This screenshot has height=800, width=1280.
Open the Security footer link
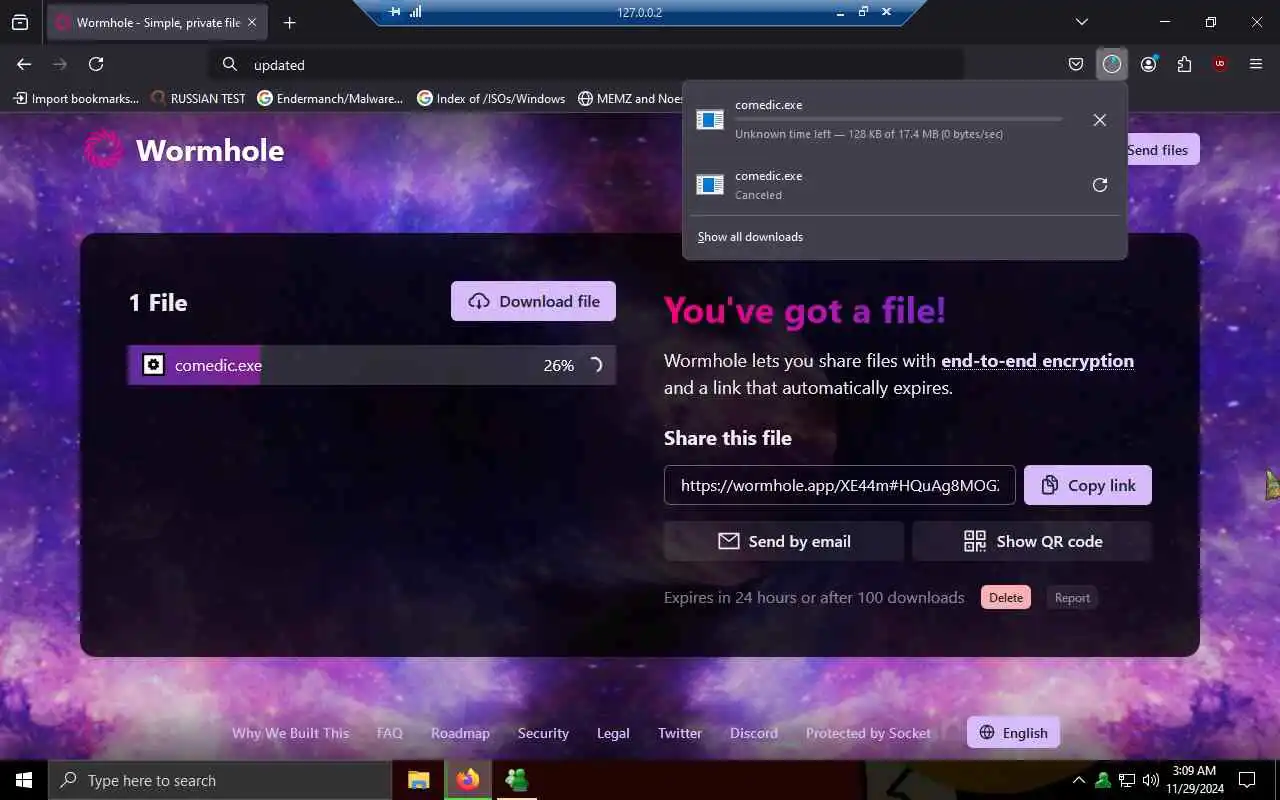coord(543,733)
